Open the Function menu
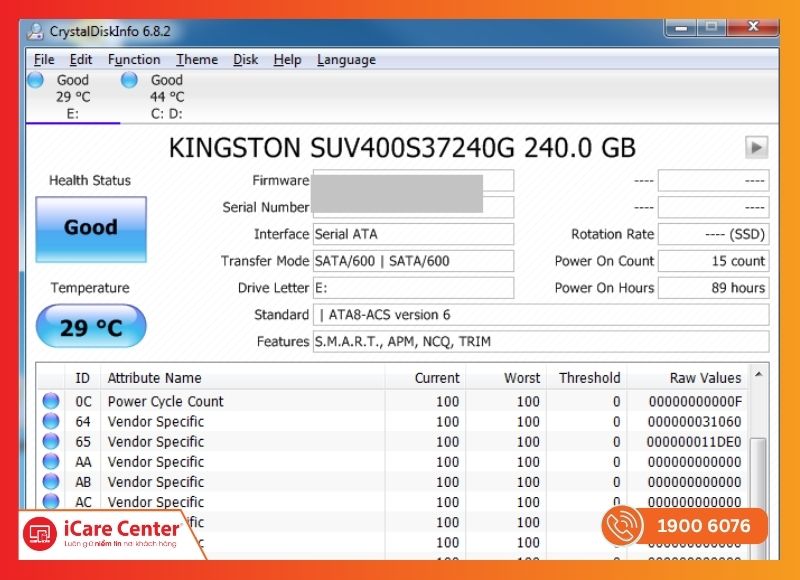Viewport: 800px width, 580px height. 134,60
